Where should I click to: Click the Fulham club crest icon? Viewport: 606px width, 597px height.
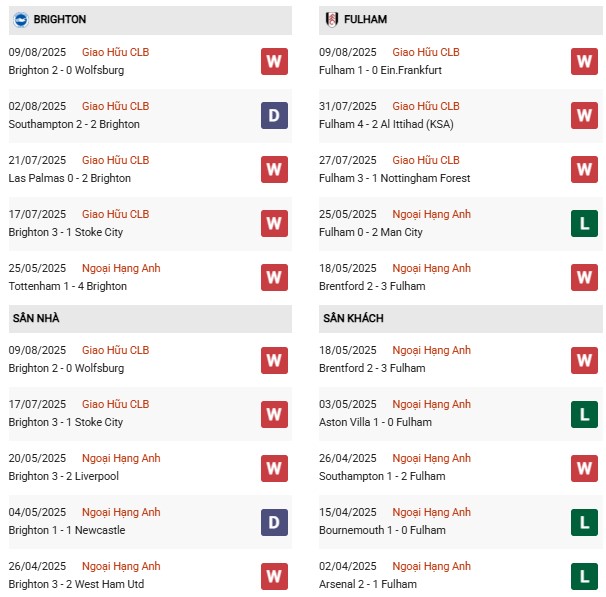[331, 19]
